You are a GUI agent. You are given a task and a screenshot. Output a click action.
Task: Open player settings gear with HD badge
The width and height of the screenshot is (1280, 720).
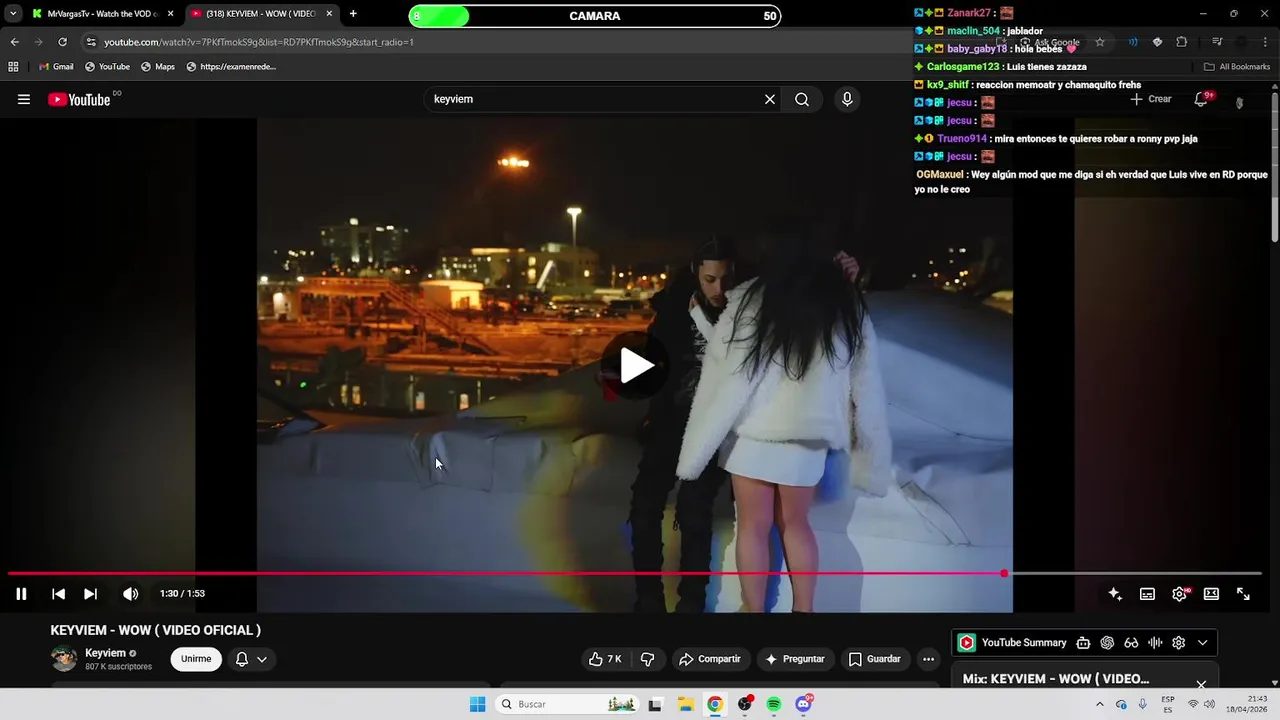[1180, 594]
